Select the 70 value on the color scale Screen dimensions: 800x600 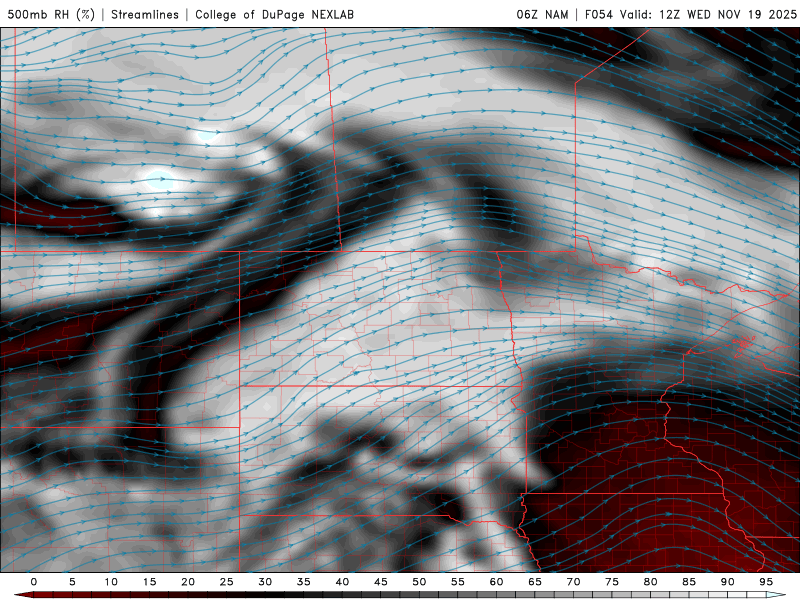[573, 582]
